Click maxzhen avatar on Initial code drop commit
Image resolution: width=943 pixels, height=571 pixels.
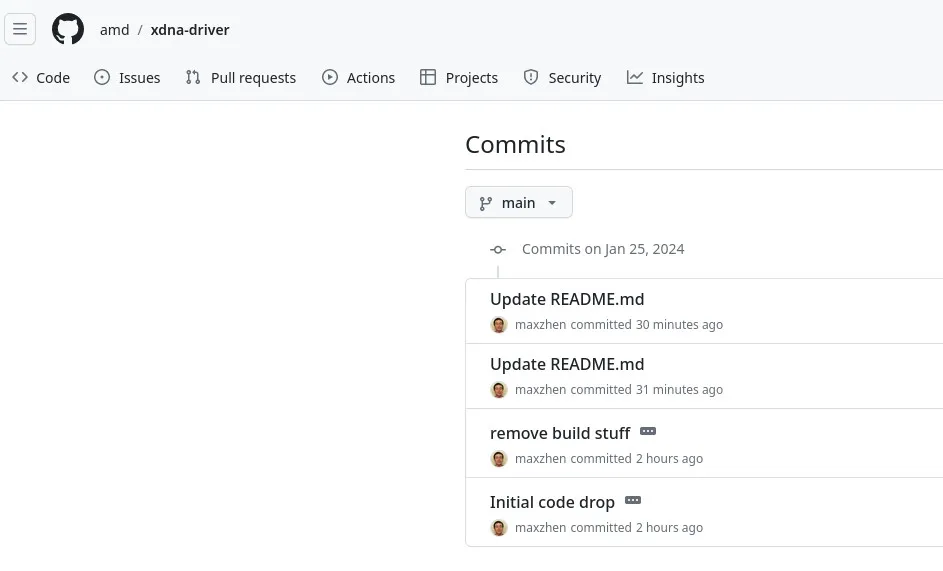[x=499, y=528]
